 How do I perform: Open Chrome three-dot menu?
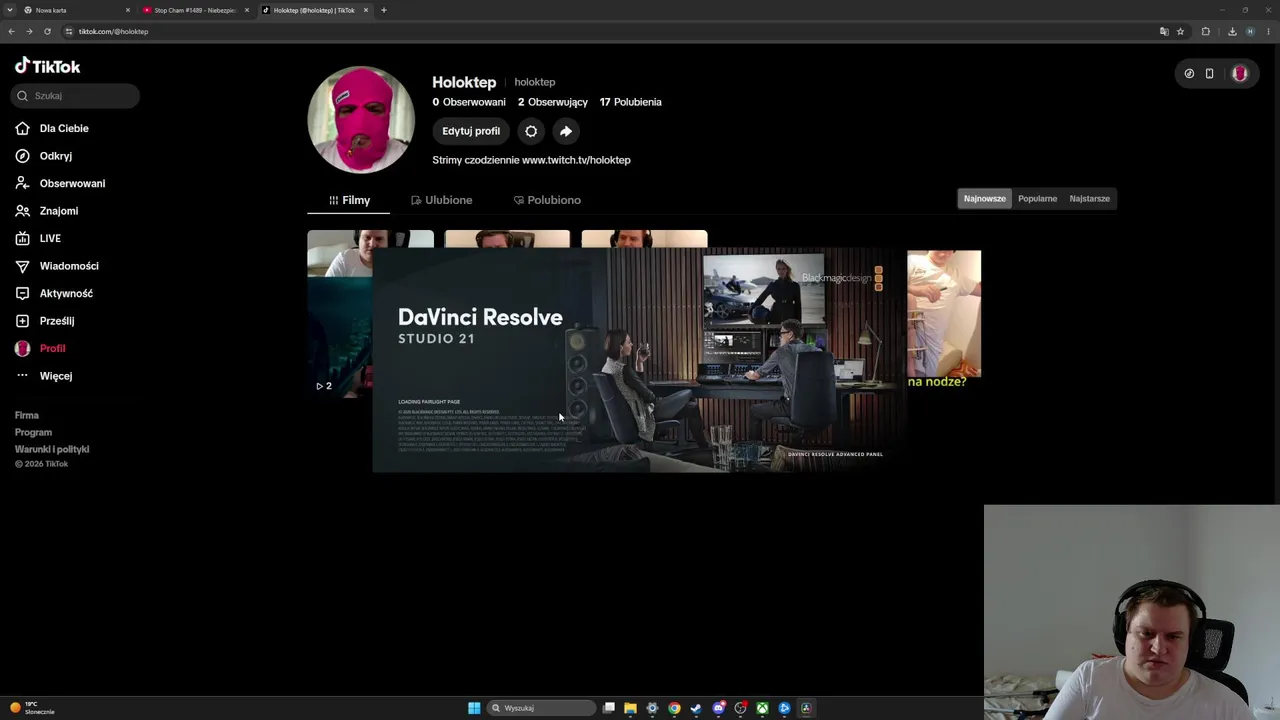[1268, 31]
